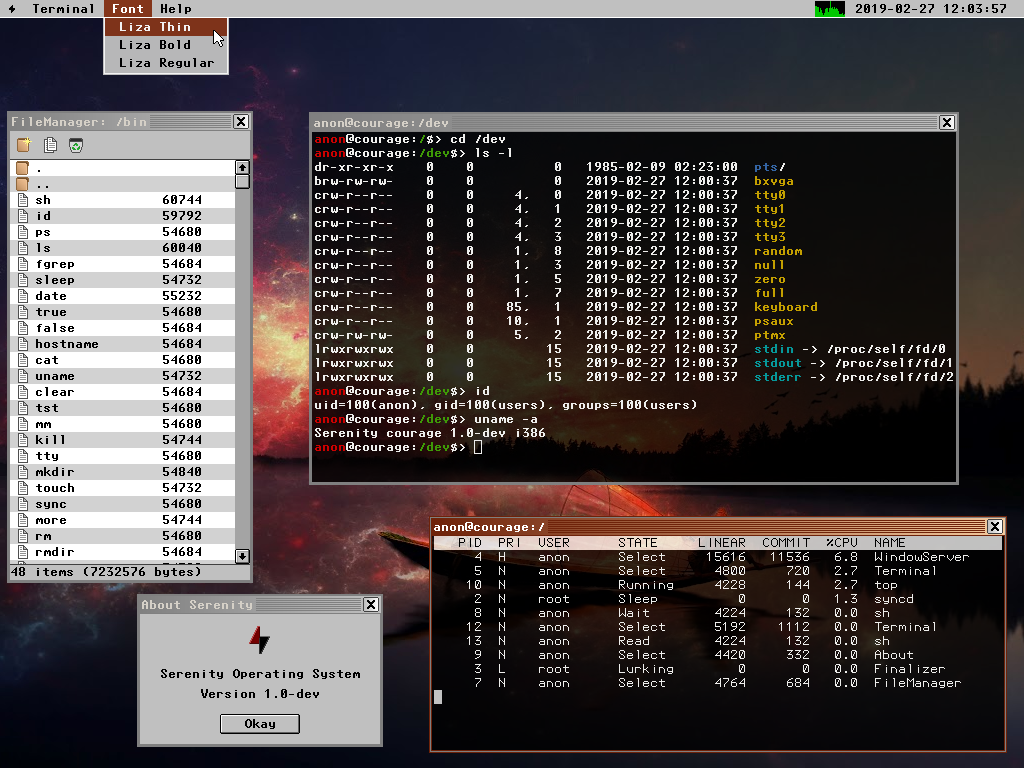Screen dimensions: 1024x768
Task: Click the scroll up arrow in FileManager
Action: pyautogui.click(x=242, y=168)
